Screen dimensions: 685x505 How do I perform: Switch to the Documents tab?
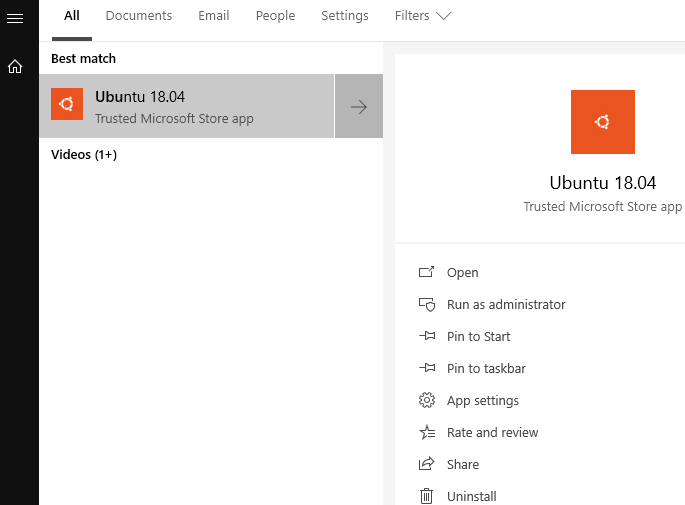click(139, 16)
